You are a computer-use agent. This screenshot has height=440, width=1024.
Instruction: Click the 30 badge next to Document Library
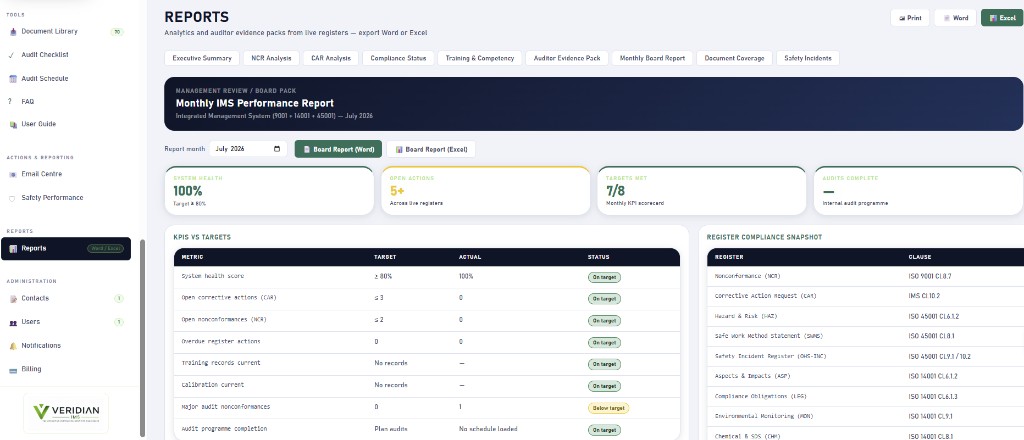(x=117, y=31)
